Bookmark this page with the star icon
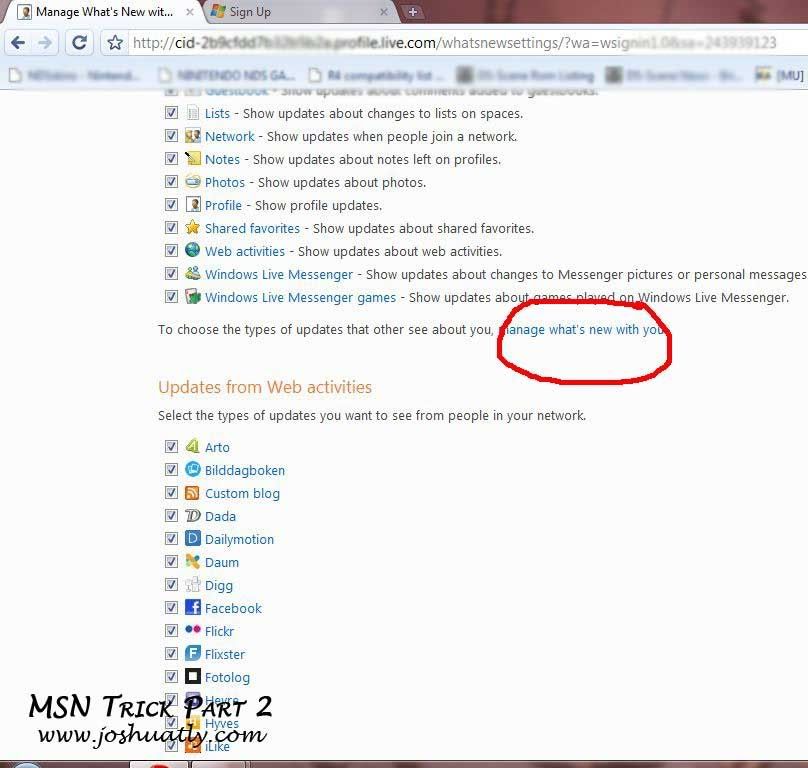 (x=115, y=42)
